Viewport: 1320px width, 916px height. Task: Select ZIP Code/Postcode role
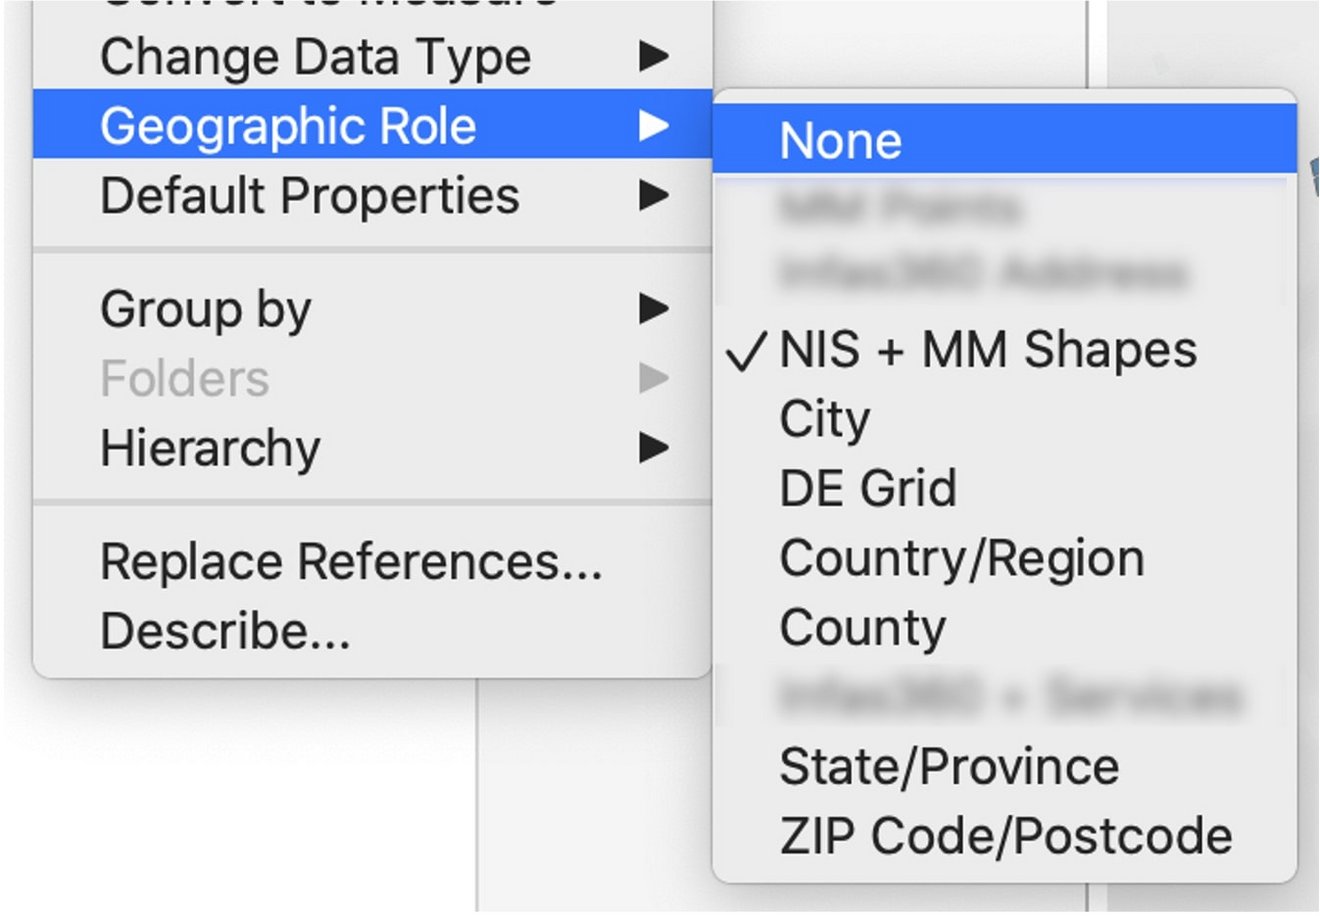1005,836
